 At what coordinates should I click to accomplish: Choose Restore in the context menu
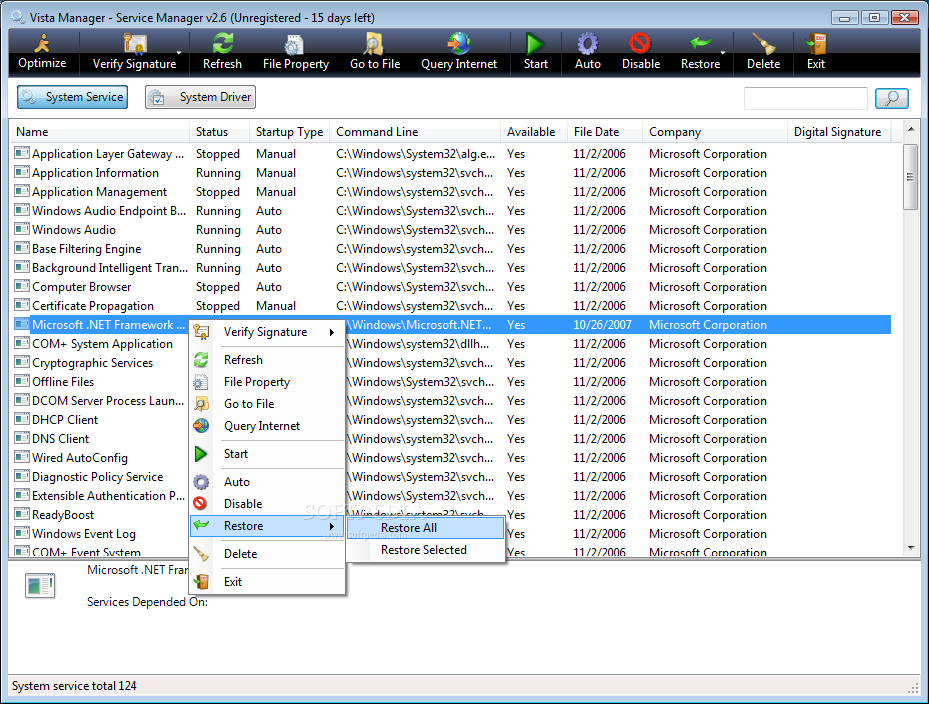coord(267,526)
